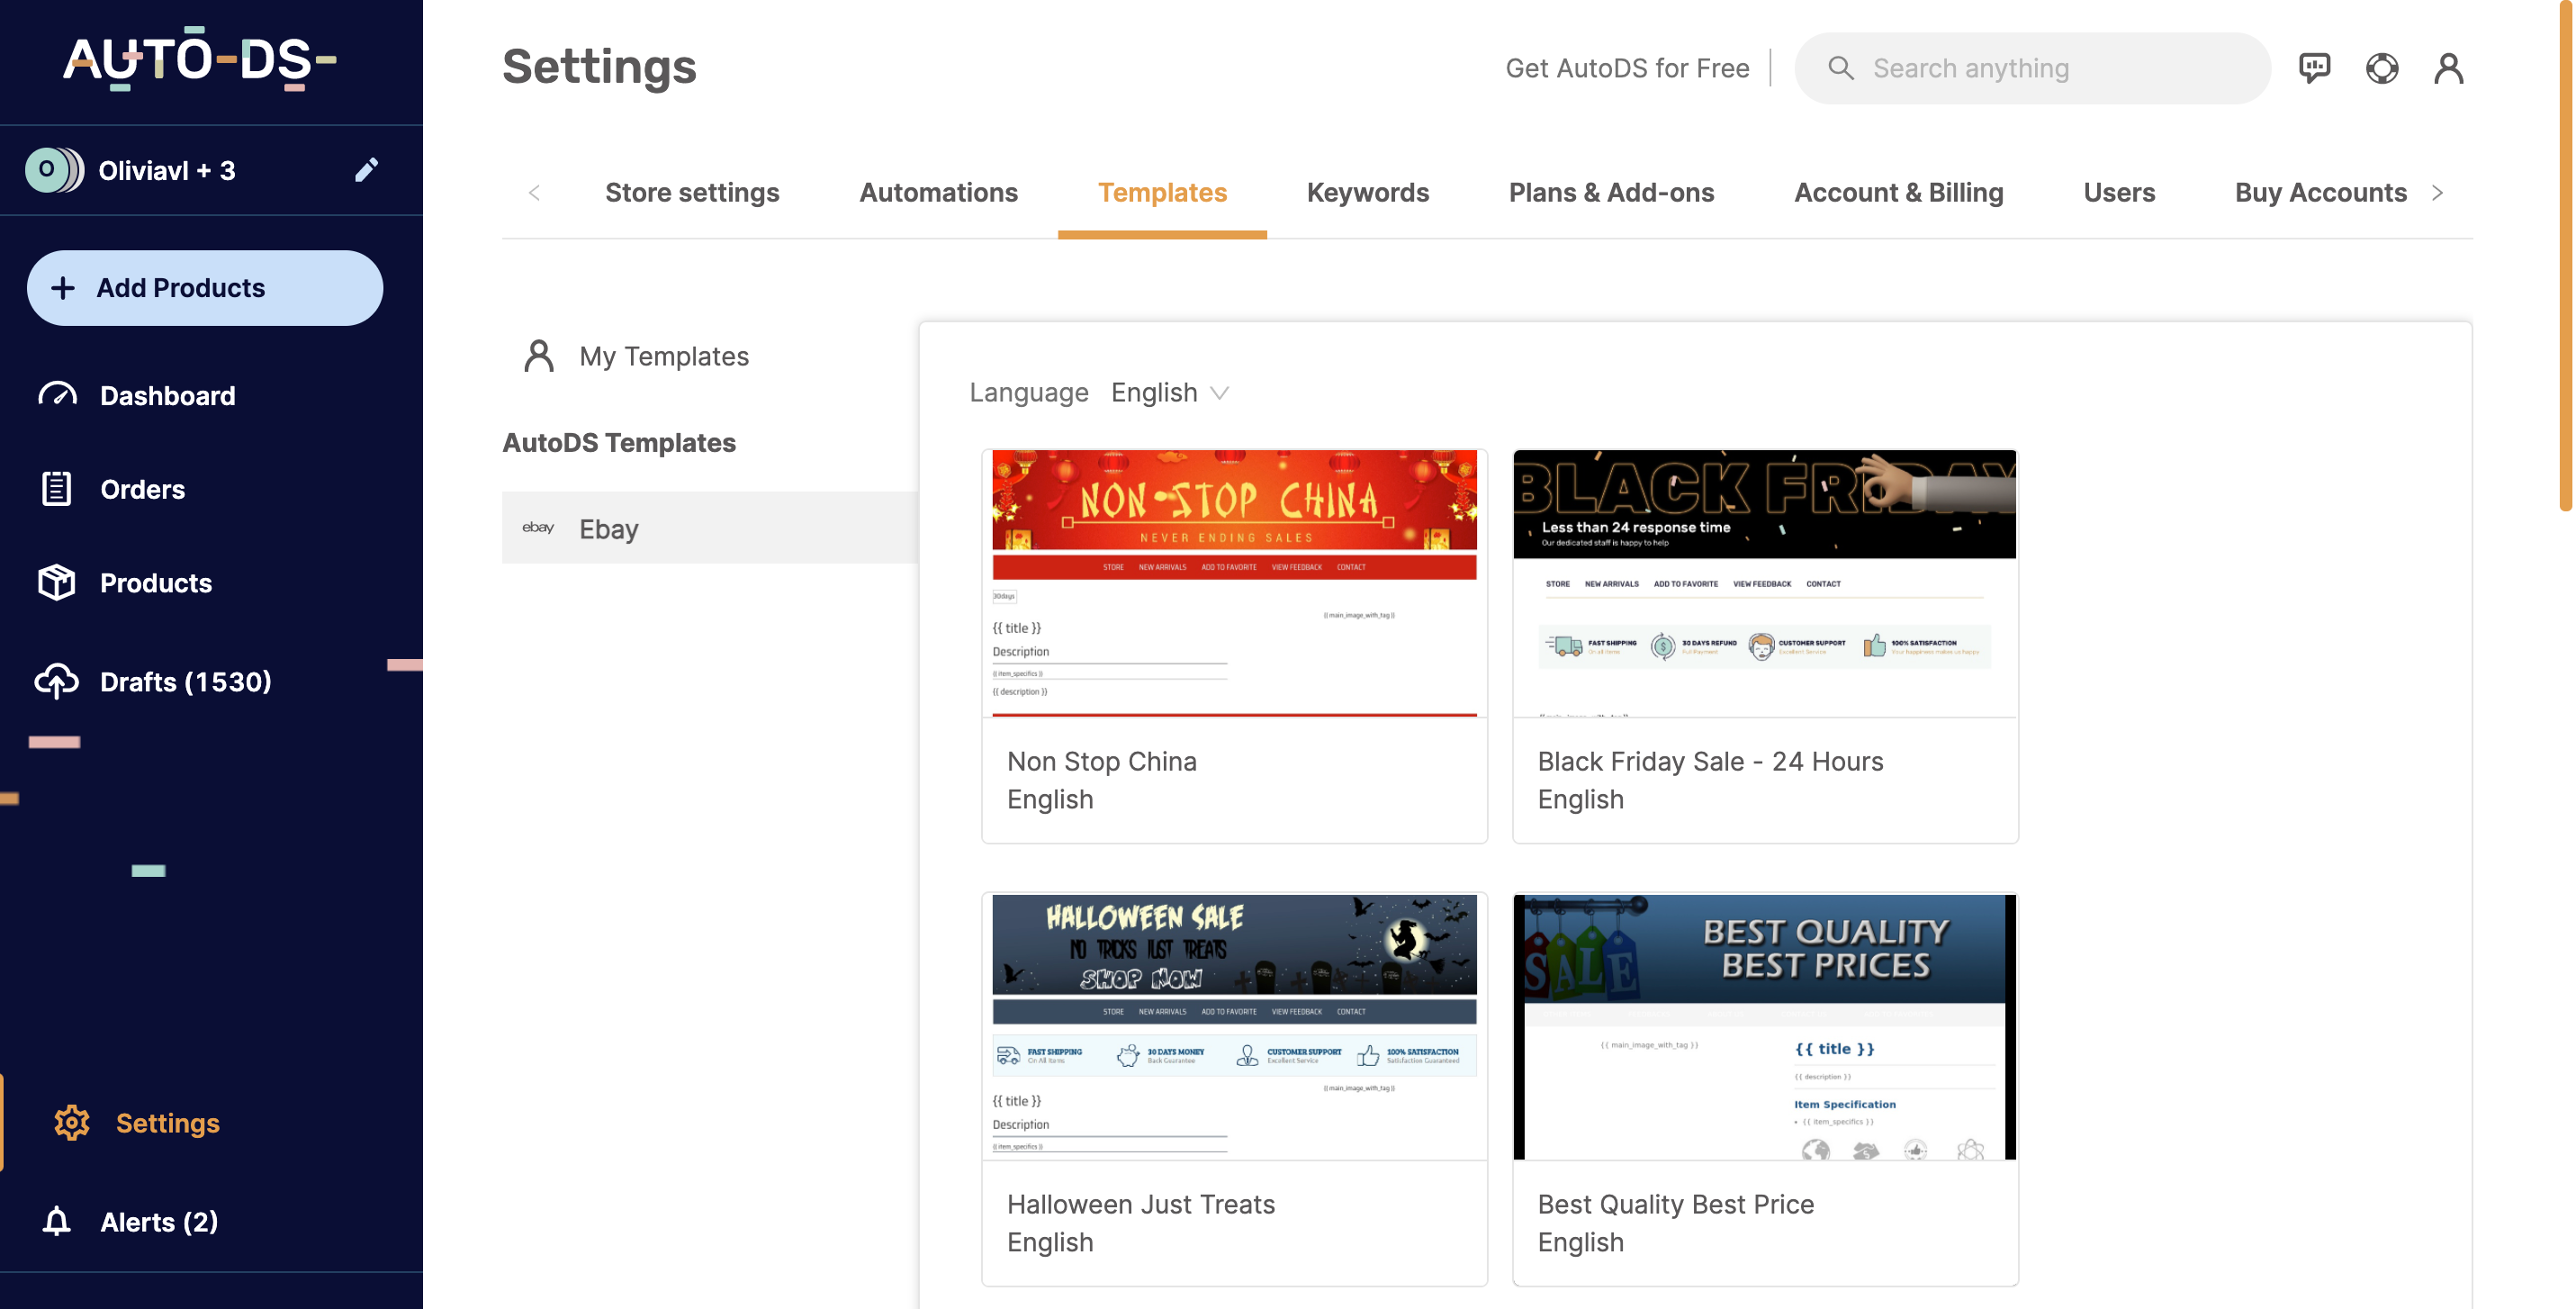Viewport: 2576px width, 1309px height.
Task: Click the Oliviavl account avatar
Action: [x=54, y=170]
